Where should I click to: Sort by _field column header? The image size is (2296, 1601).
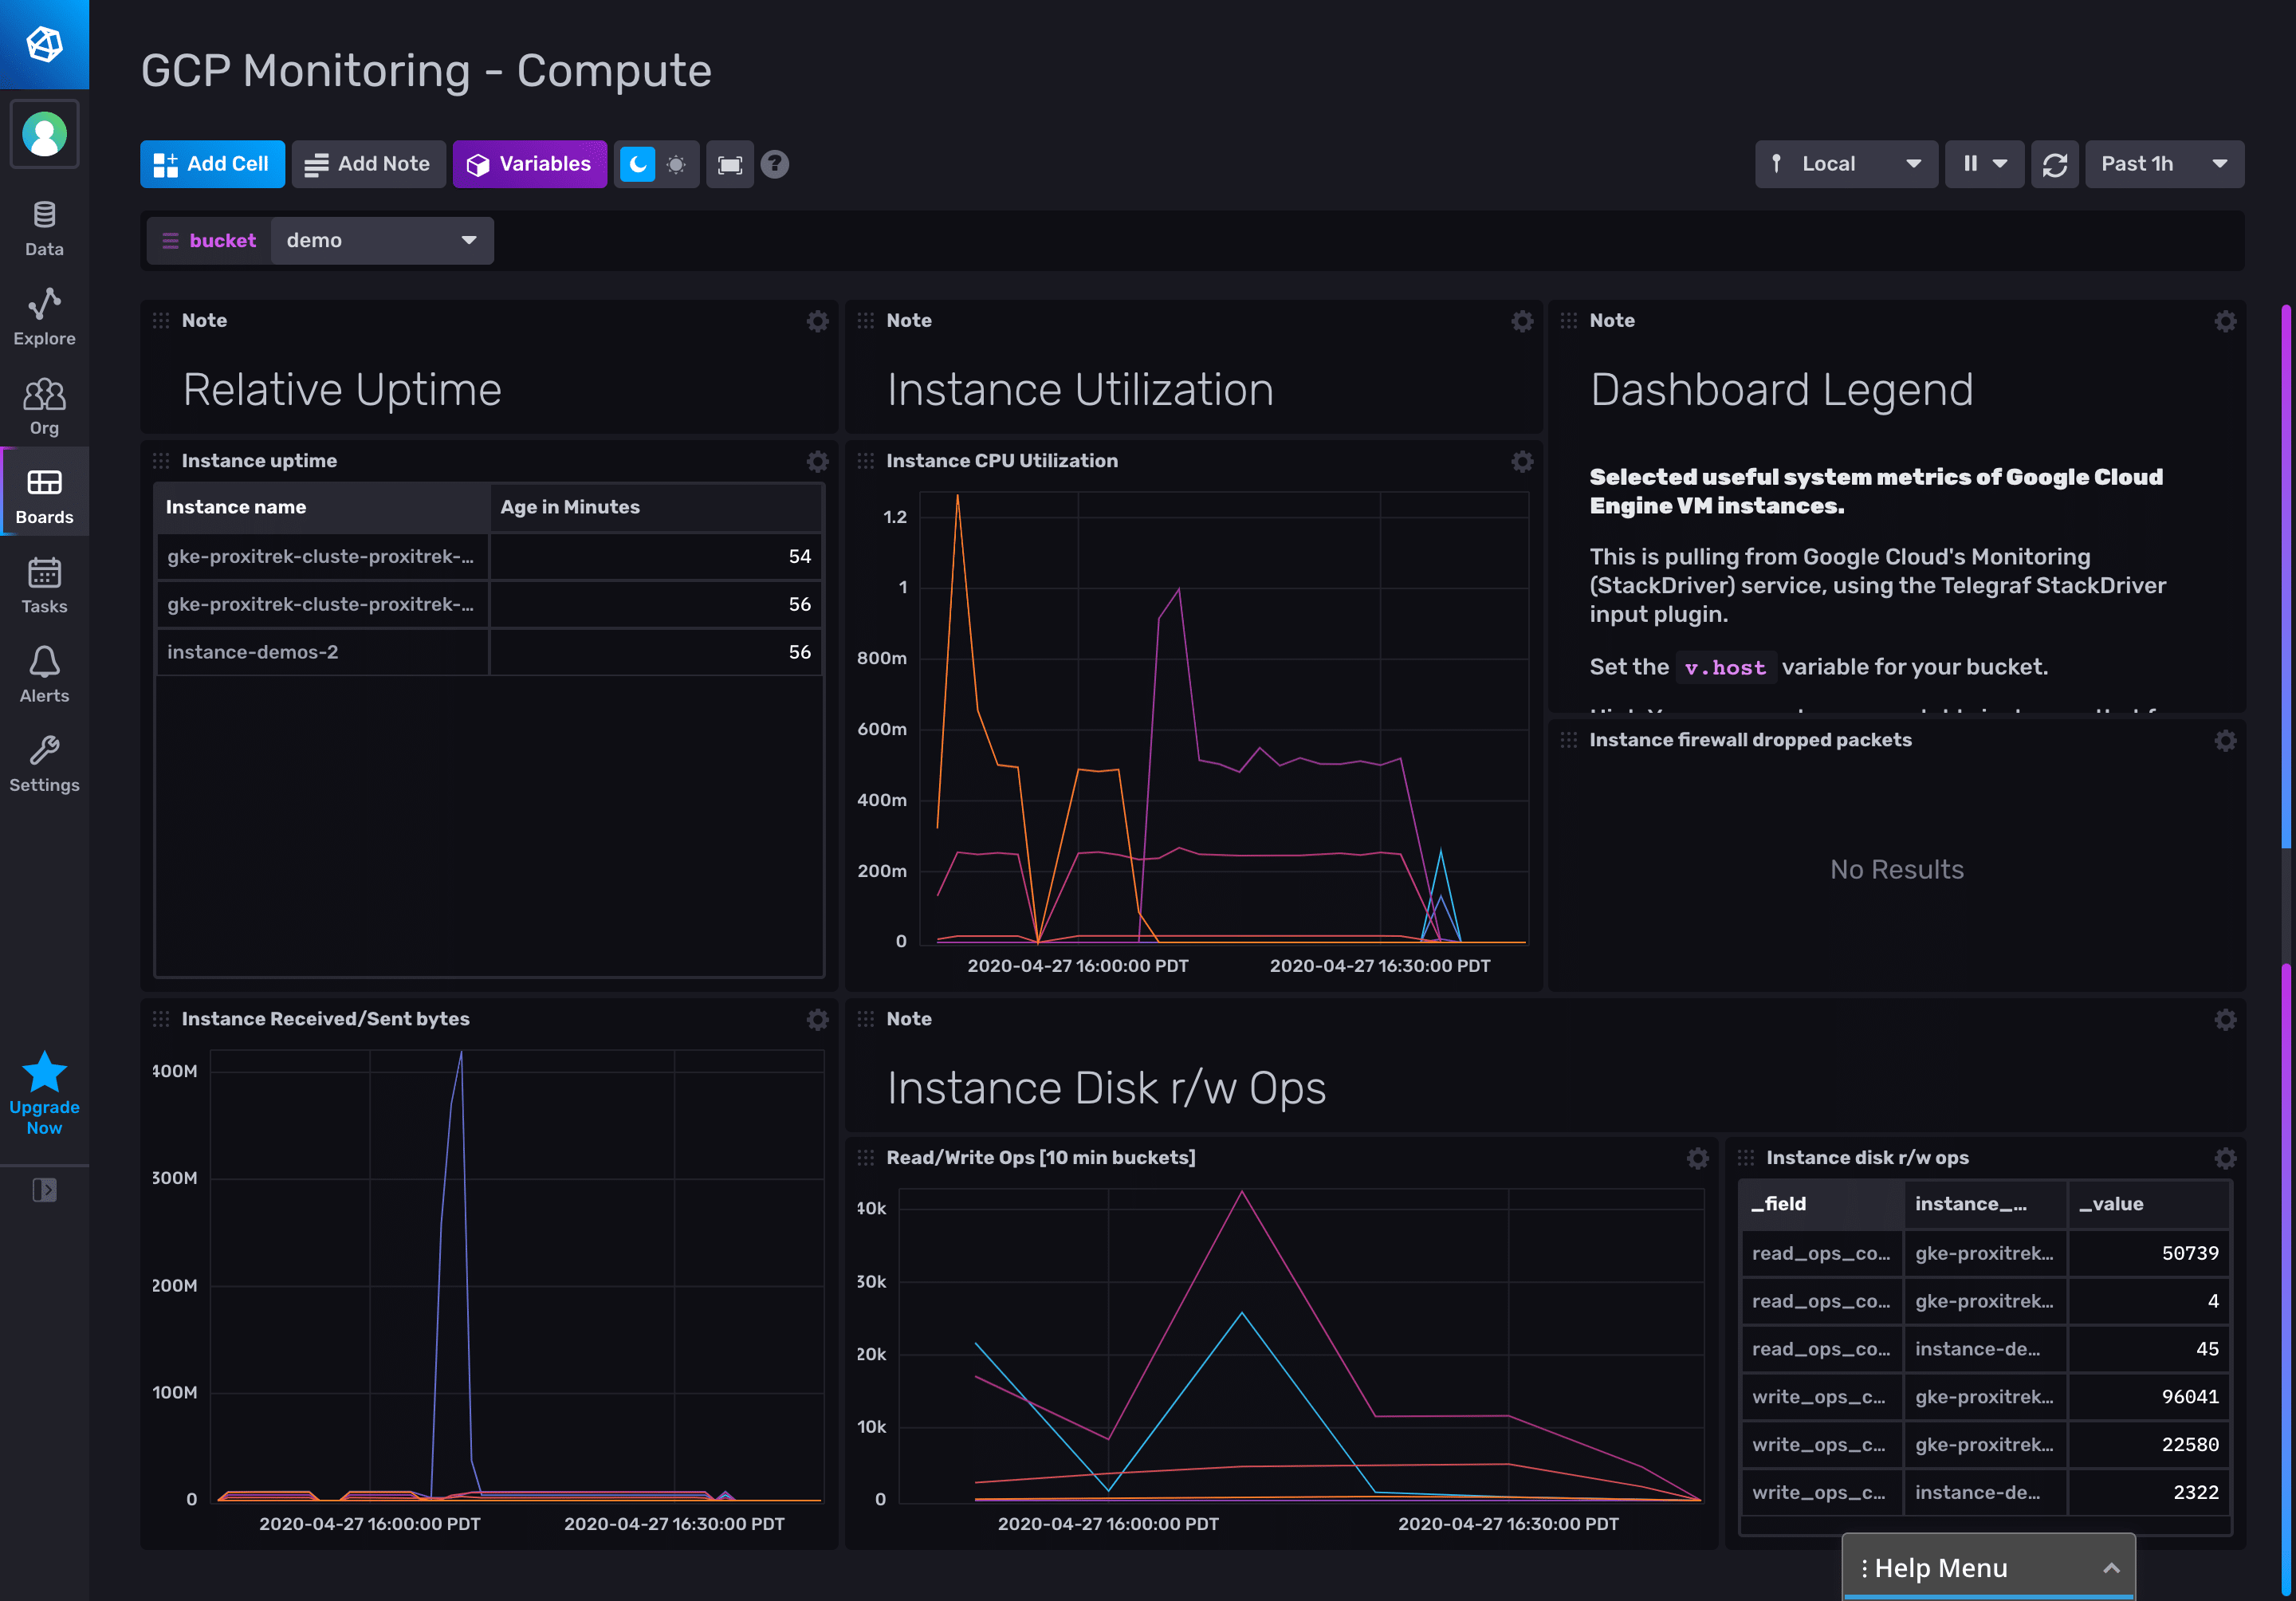click(x=1822, y=1204)
